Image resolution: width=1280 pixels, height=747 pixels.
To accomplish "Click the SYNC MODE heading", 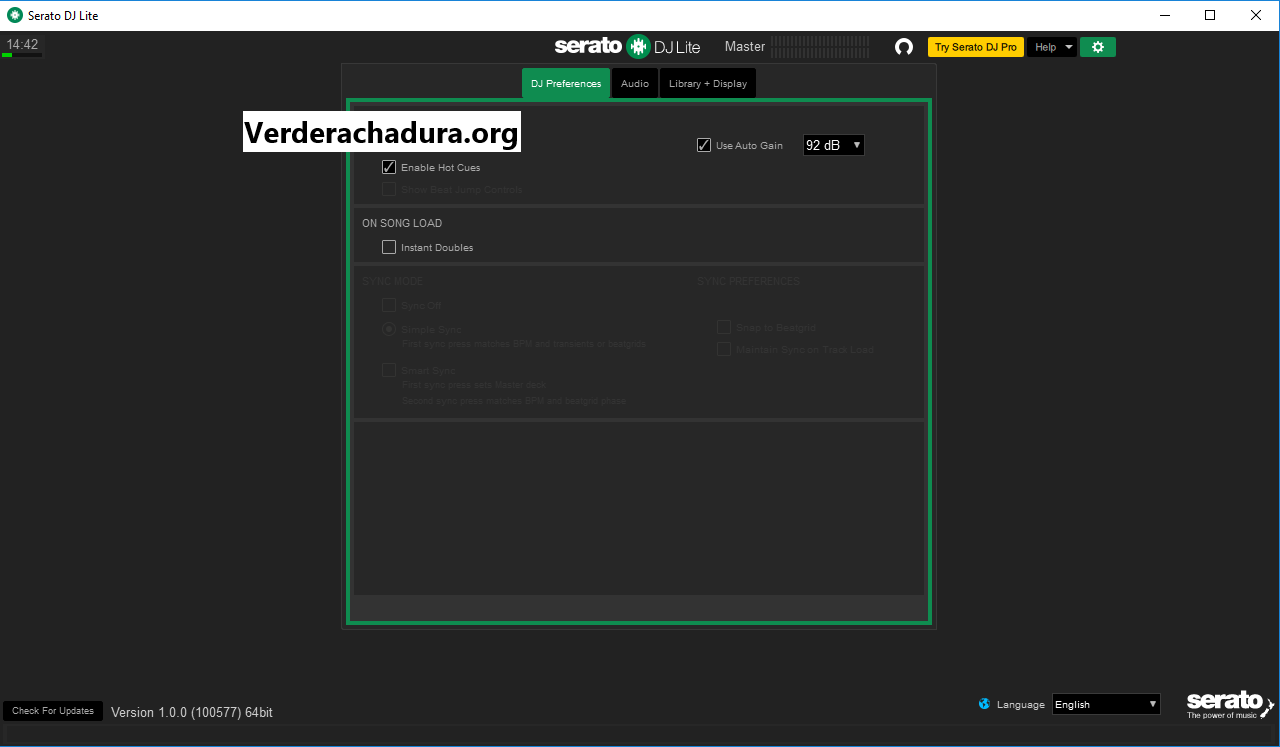I will 392,281.
